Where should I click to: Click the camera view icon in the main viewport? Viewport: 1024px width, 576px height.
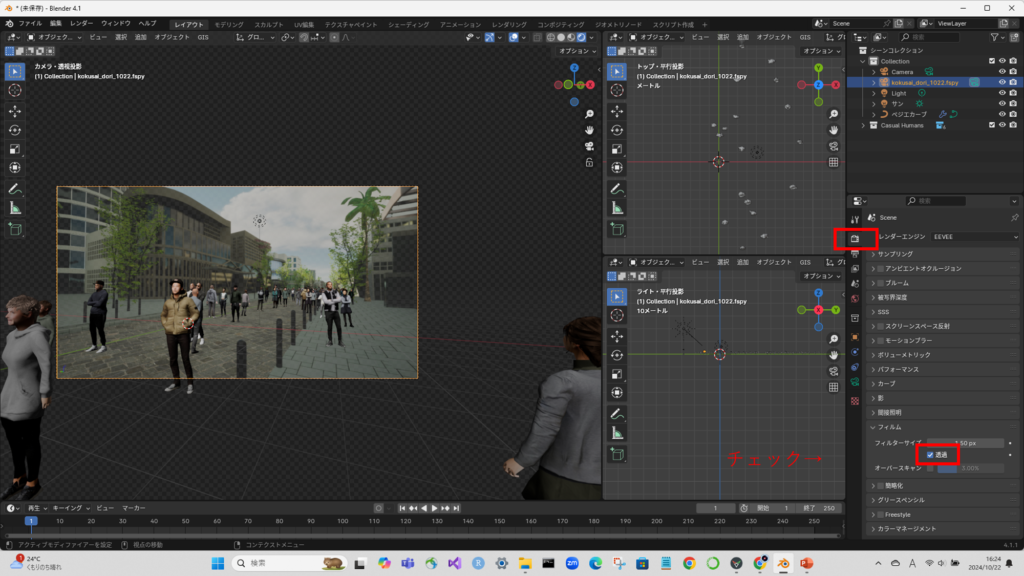pos(590,146)
